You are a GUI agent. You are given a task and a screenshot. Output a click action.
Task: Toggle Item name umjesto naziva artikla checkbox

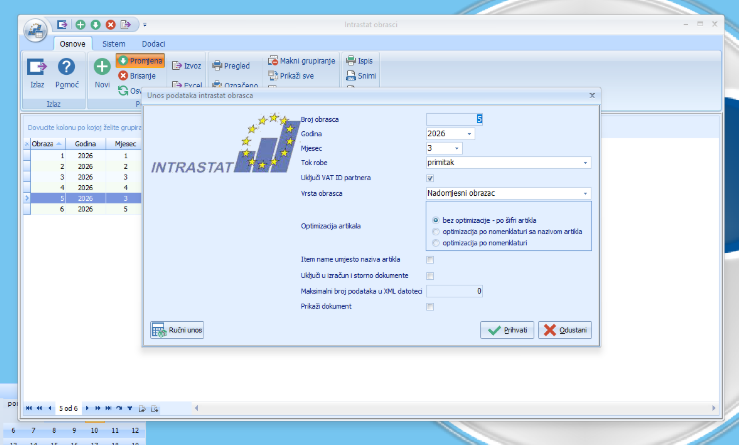(x=430, y=260)
